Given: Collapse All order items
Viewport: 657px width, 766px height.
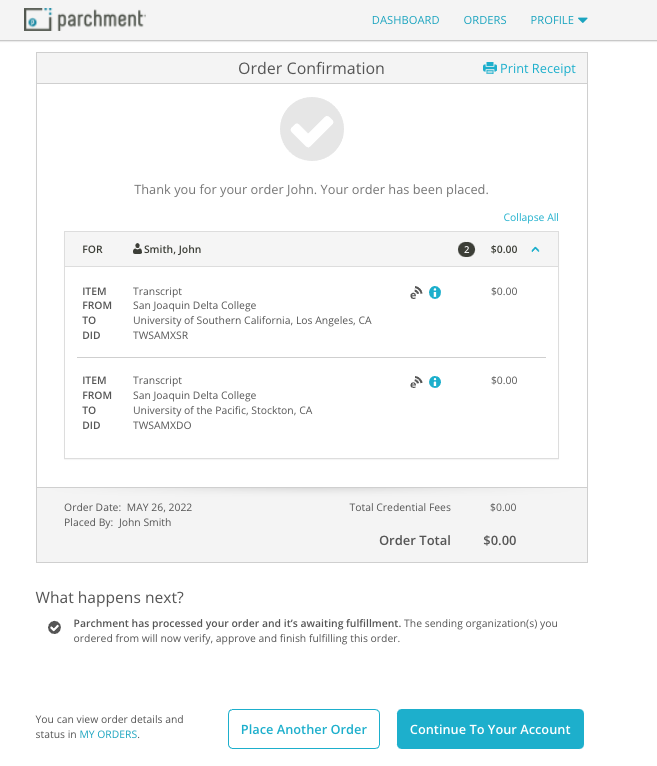Looking at the screenshot, I should pyautogui.click(x=531, y=217).
